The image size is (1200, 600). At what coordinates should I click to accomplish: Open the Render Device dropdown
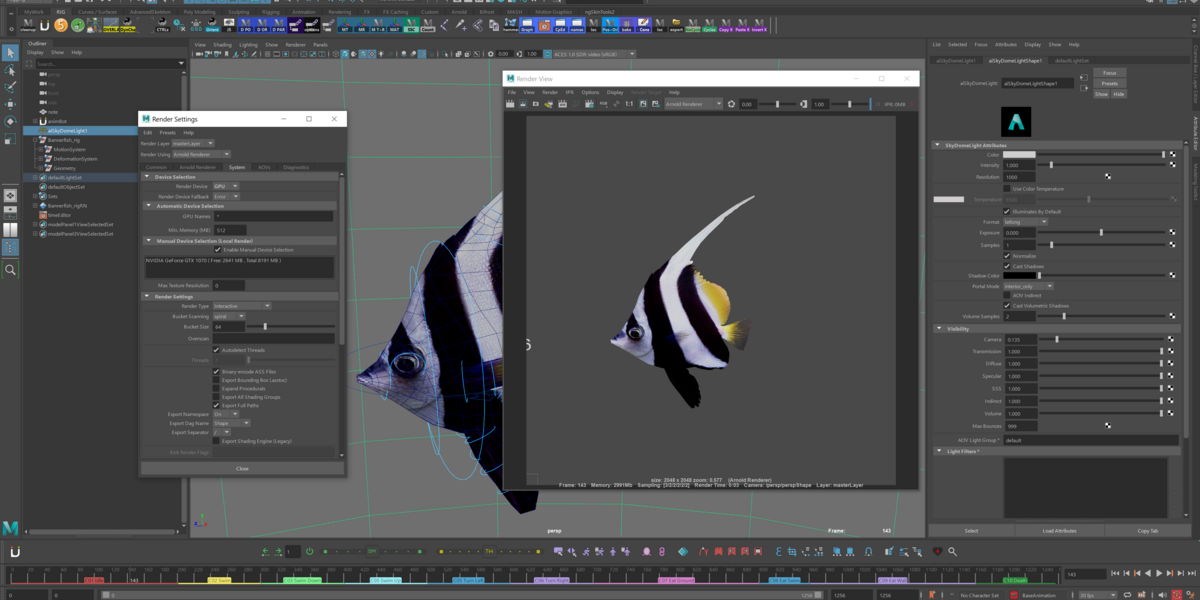pos(225,186)
